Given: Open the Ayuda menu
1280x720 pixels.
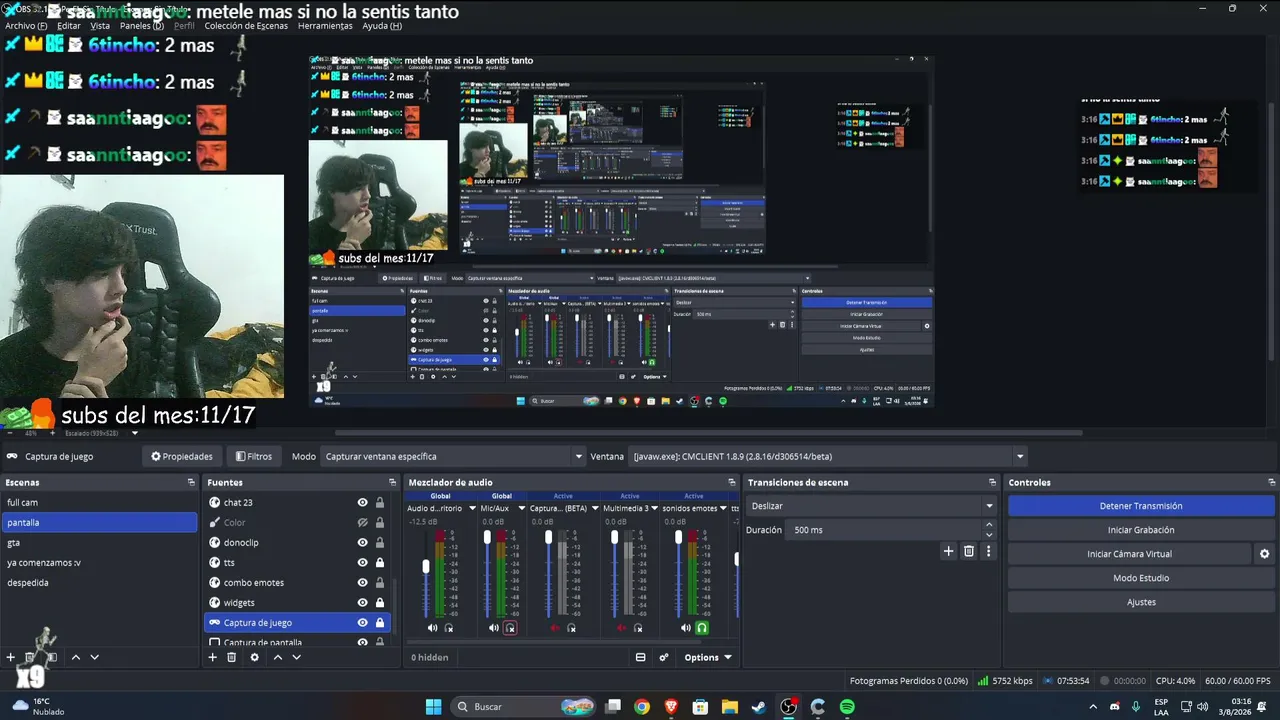Looking at the screenshot, I should point(382,26).
